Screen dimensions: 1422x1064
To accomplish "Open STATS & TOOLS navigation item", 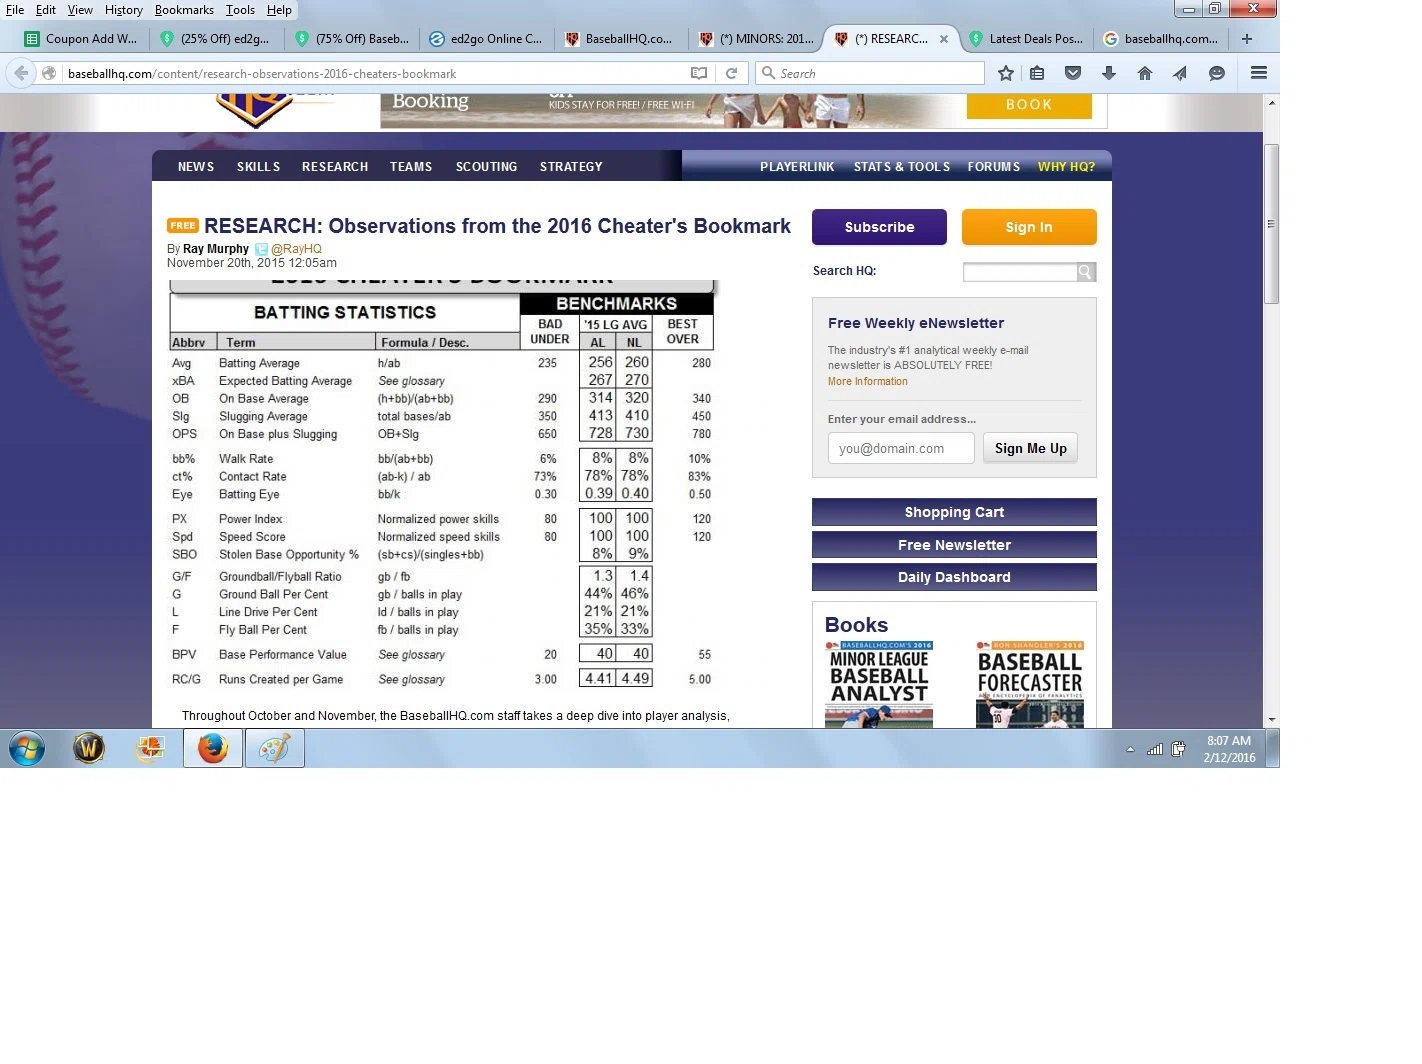I will [902, 167].
